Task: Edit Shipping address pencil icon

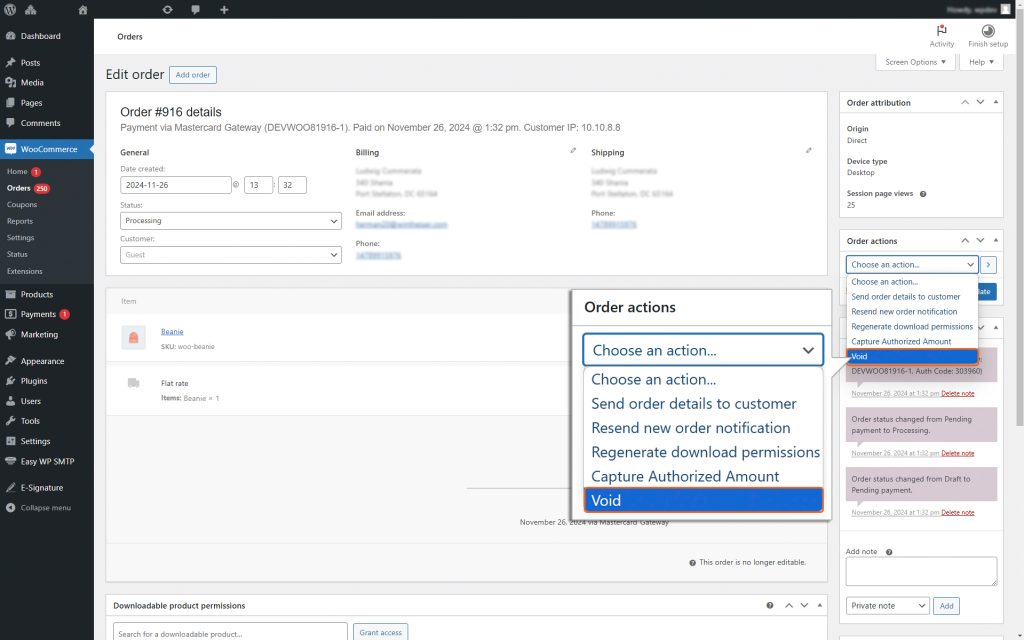Action: (808, 151)
